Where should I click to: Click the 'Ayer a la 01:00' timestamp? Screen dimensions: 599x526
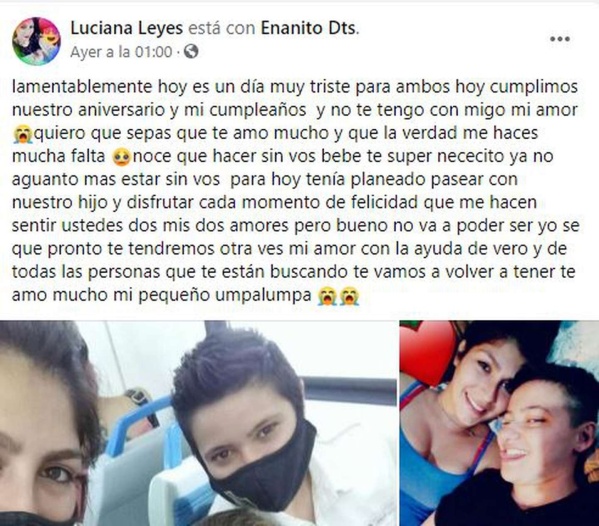121,52
